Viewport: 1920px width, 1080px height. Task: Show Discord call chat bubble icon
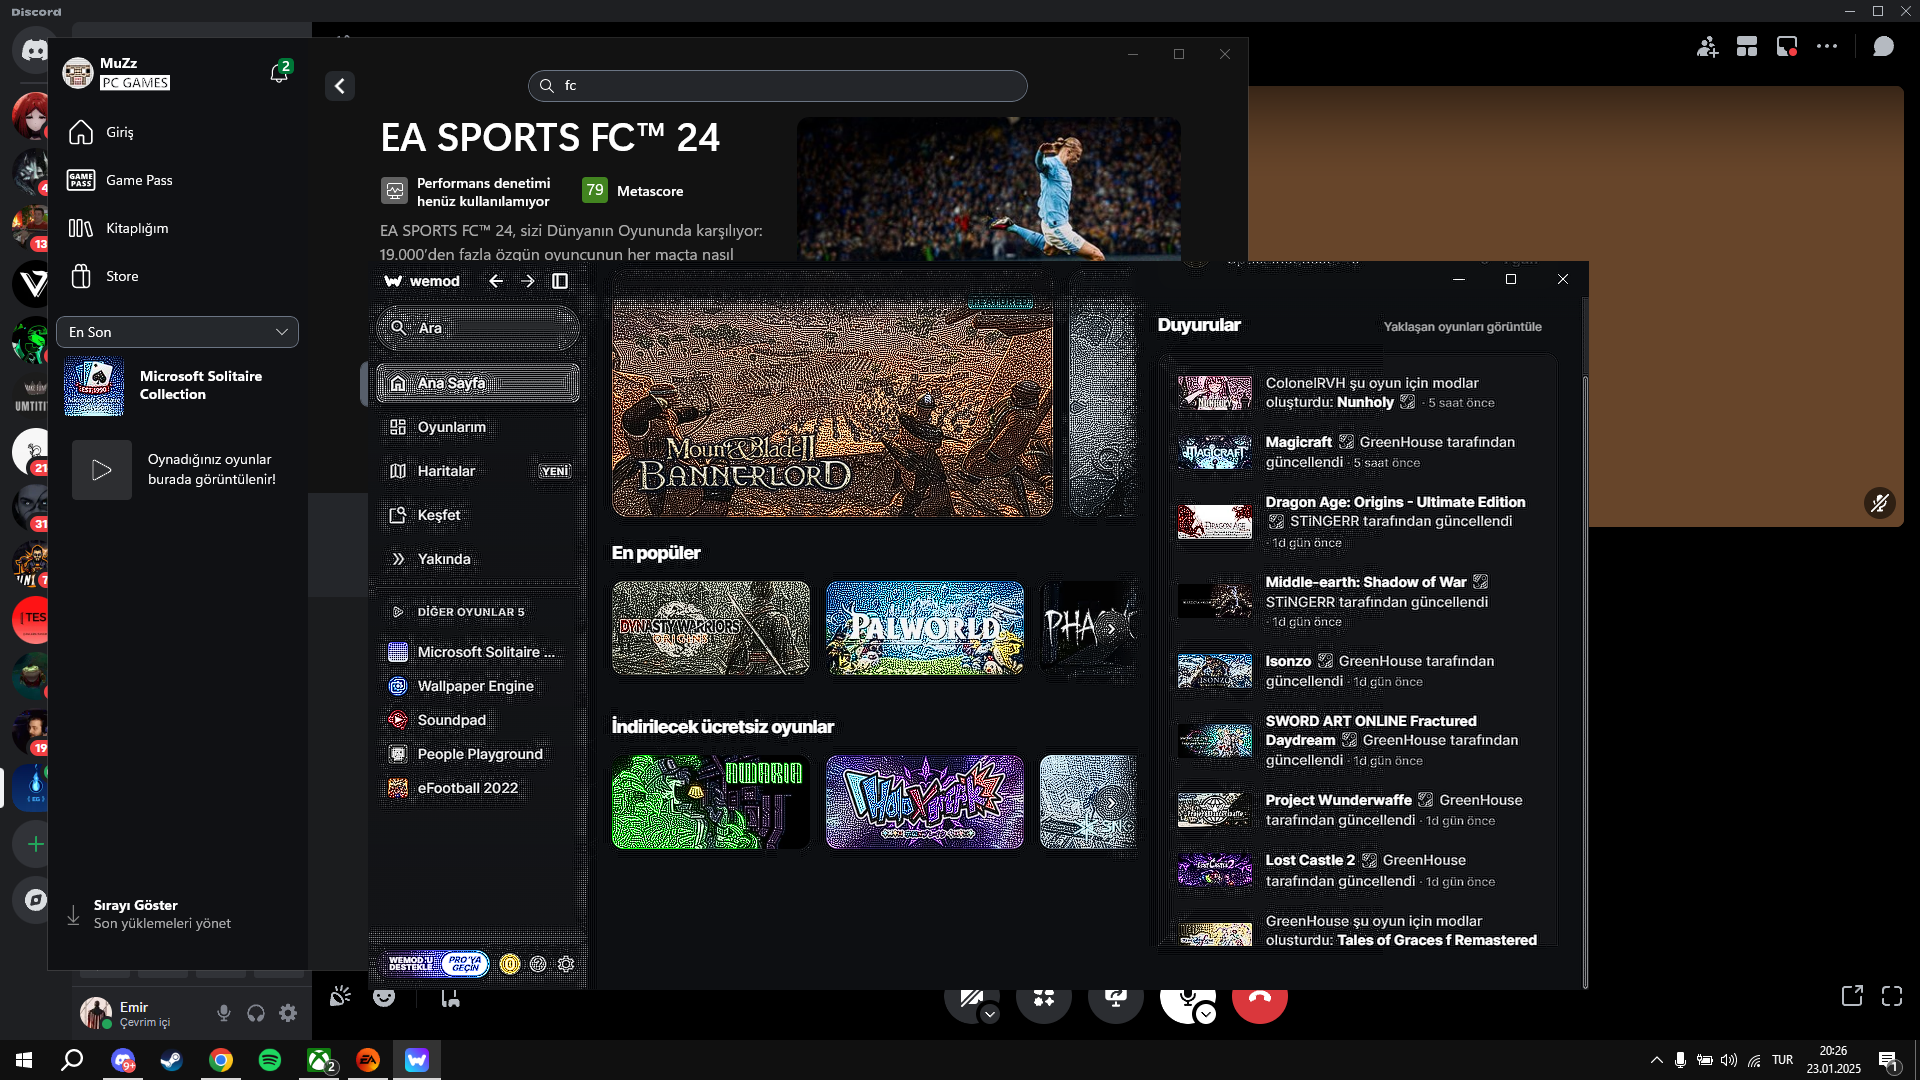coord(1884,47)
